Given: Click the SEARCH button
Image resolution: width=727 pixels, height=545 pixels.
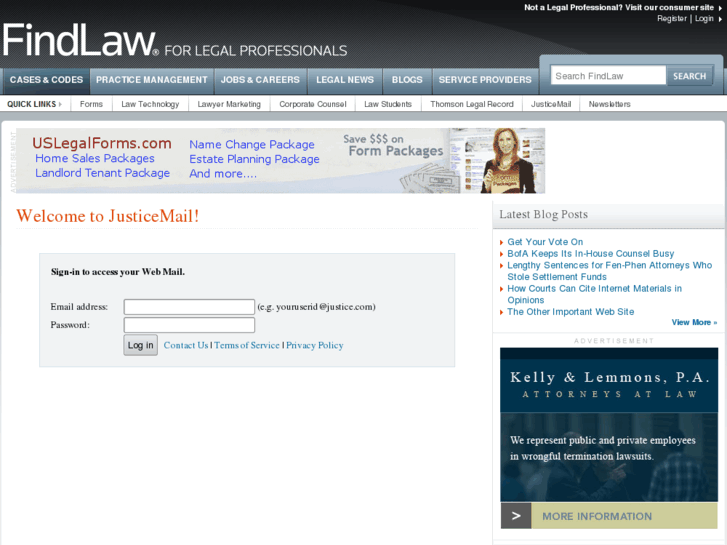Looking at the screenshot, I should coord(689,76).
